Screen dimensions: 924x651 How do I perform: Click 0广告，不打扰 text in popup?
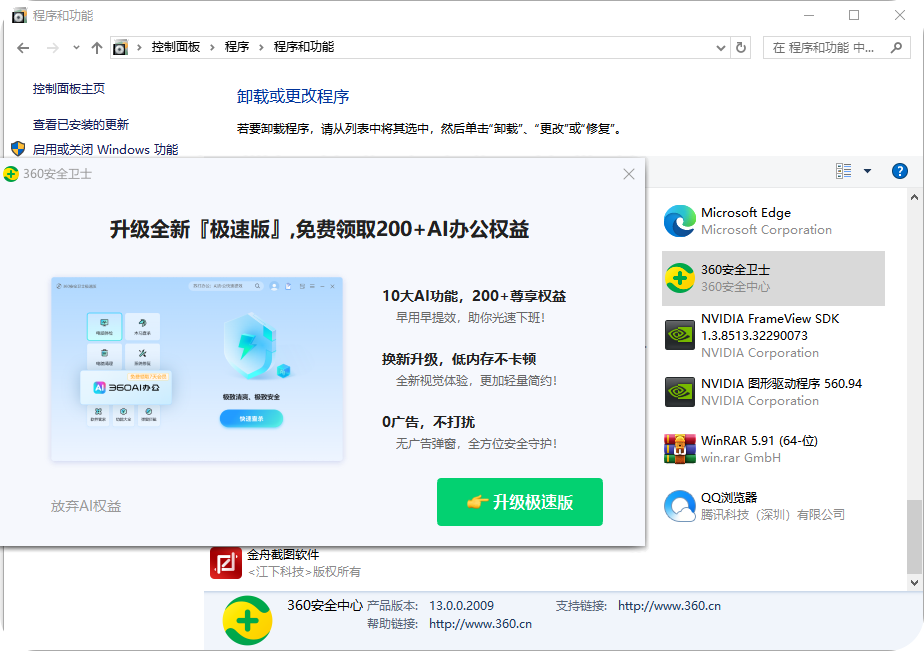point(428,422)
